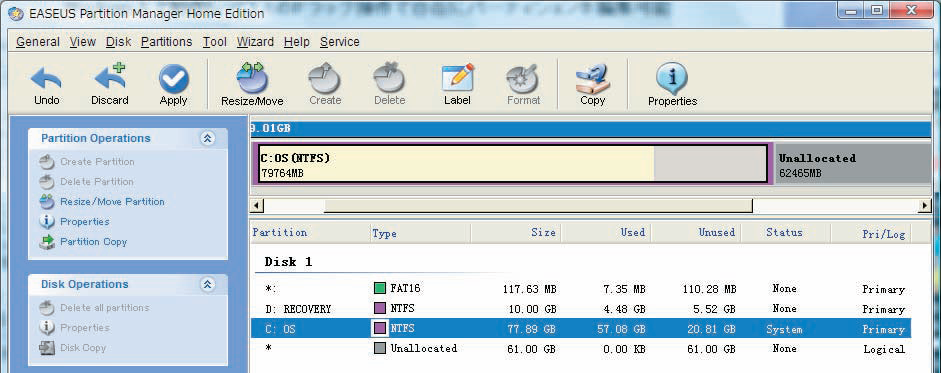941x373 pixels.
Task: Select the D: RECOVERY partition row
Action: tap(580, 309)
